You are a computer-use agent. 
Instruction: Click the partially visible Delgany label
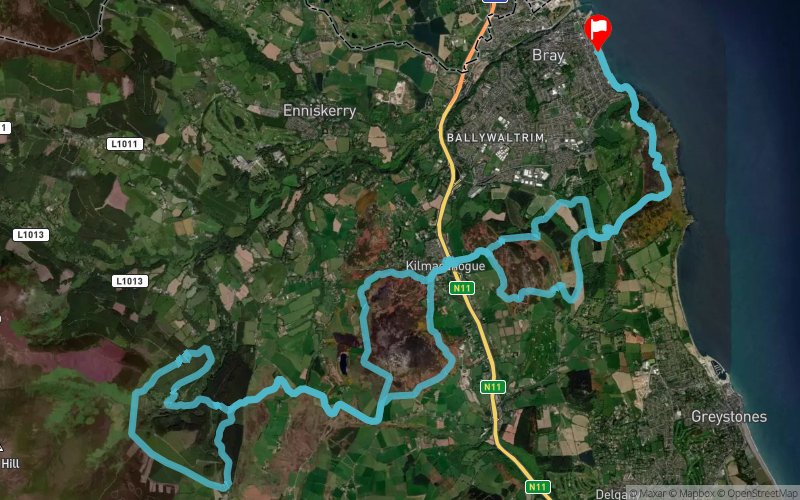(611, 494)
